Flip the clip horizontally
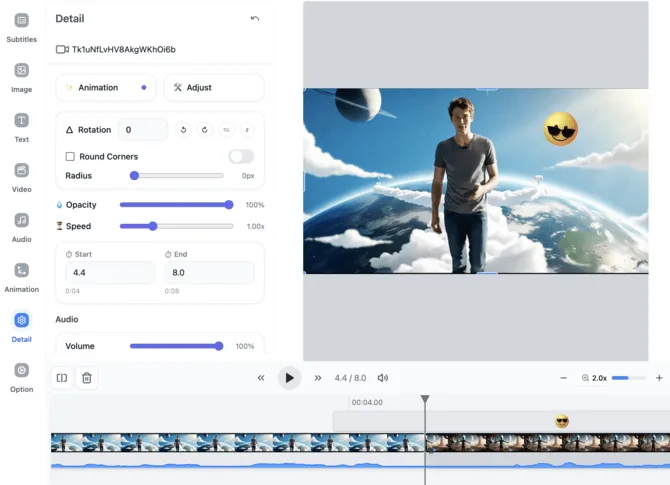 coord(226,130)
